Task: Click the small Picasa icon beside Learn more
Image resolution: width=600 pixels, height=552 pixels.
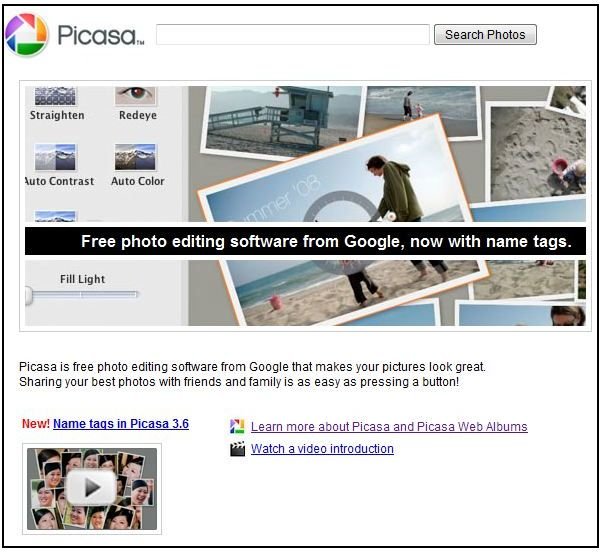Action: (x=237, y=427)
